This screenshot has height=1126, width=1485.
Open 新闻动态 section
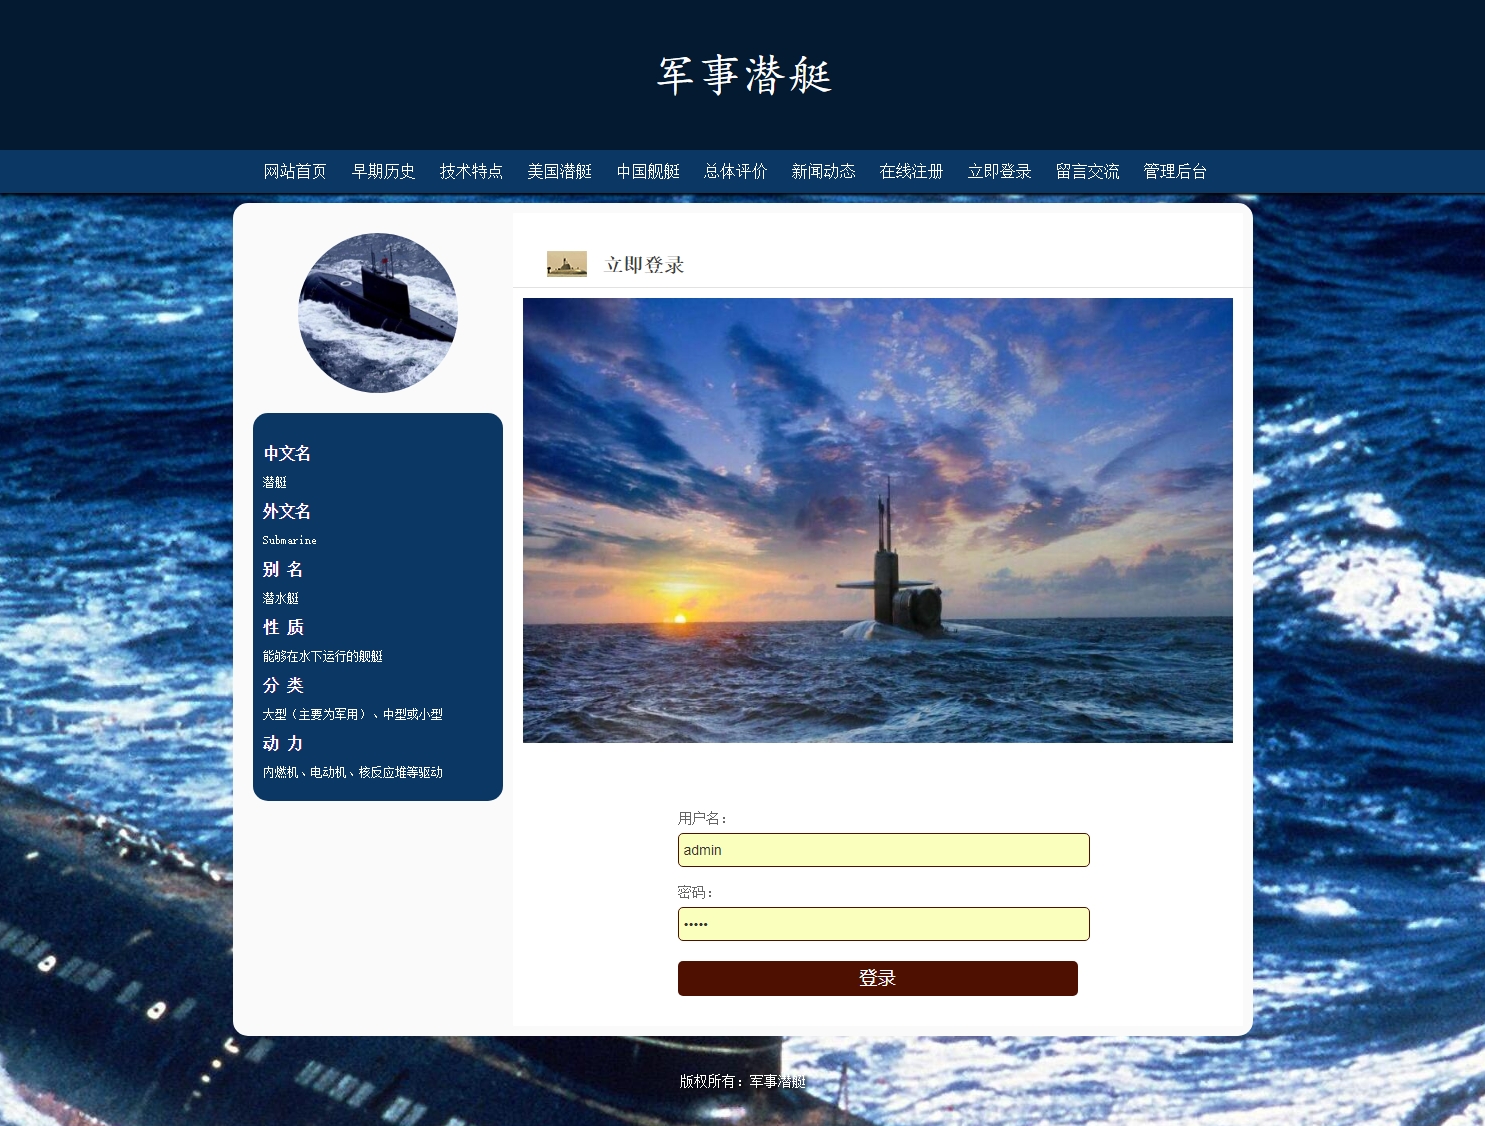823,172
